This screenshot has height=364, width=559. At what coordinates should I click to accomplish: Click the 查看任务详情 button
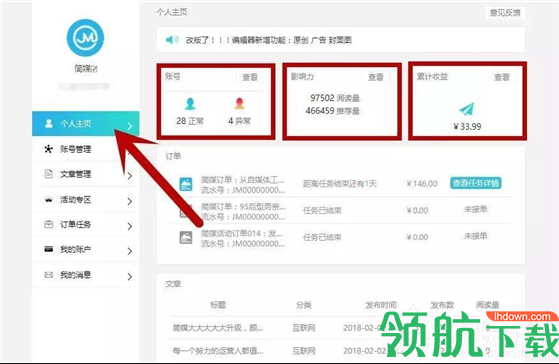(x=476, y=183)
